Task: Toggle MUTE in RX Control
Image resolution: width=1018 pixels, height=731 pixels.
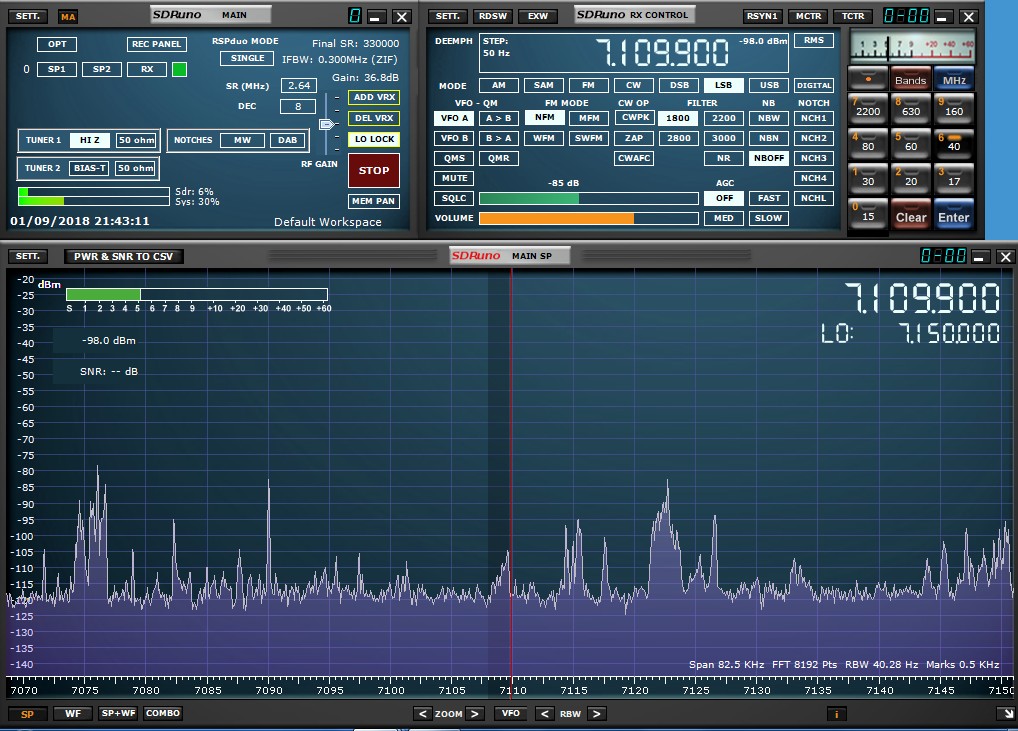Action: (x=454, y=178)
